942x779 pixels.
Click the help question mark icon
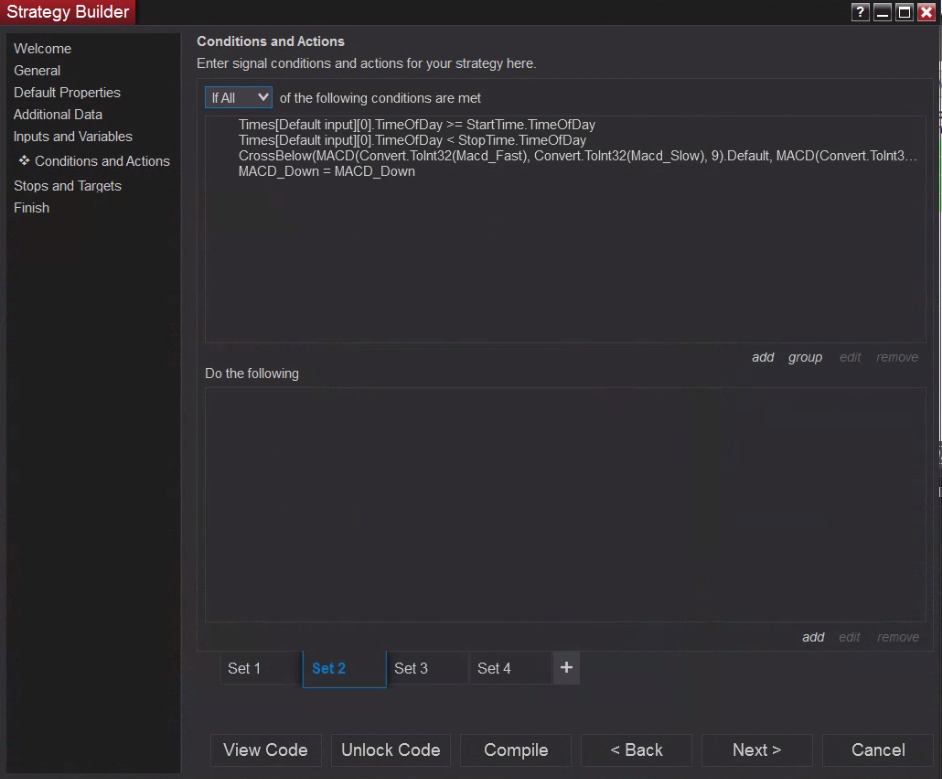pos(860,12)
